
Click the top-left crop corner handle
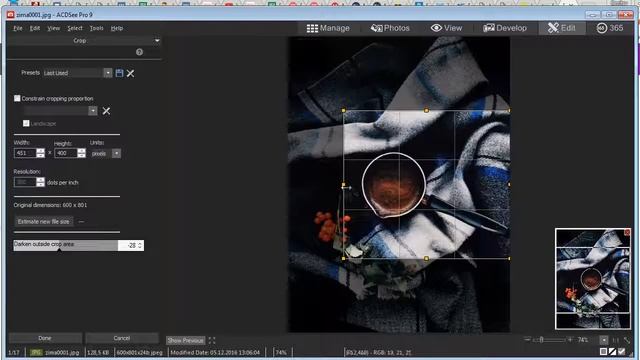(344, 111)
